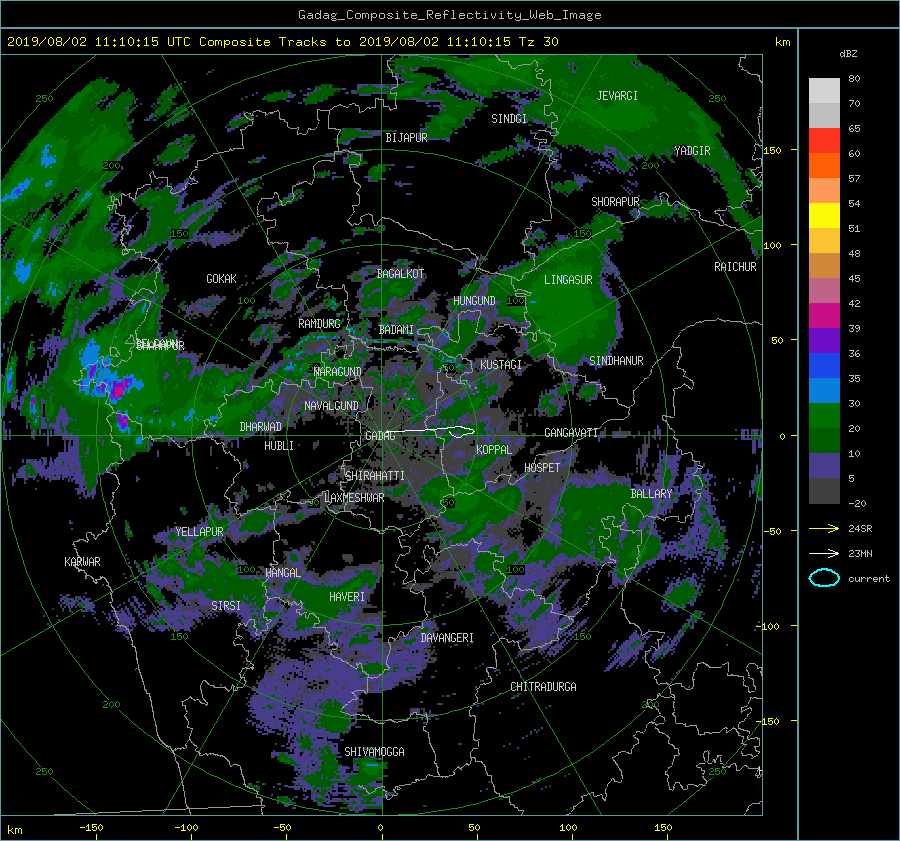Image resolution: width=900 pixels, height=841 pixels.
Task: Click the white 23MN arrow legend icon
Action: coord(824,553)
